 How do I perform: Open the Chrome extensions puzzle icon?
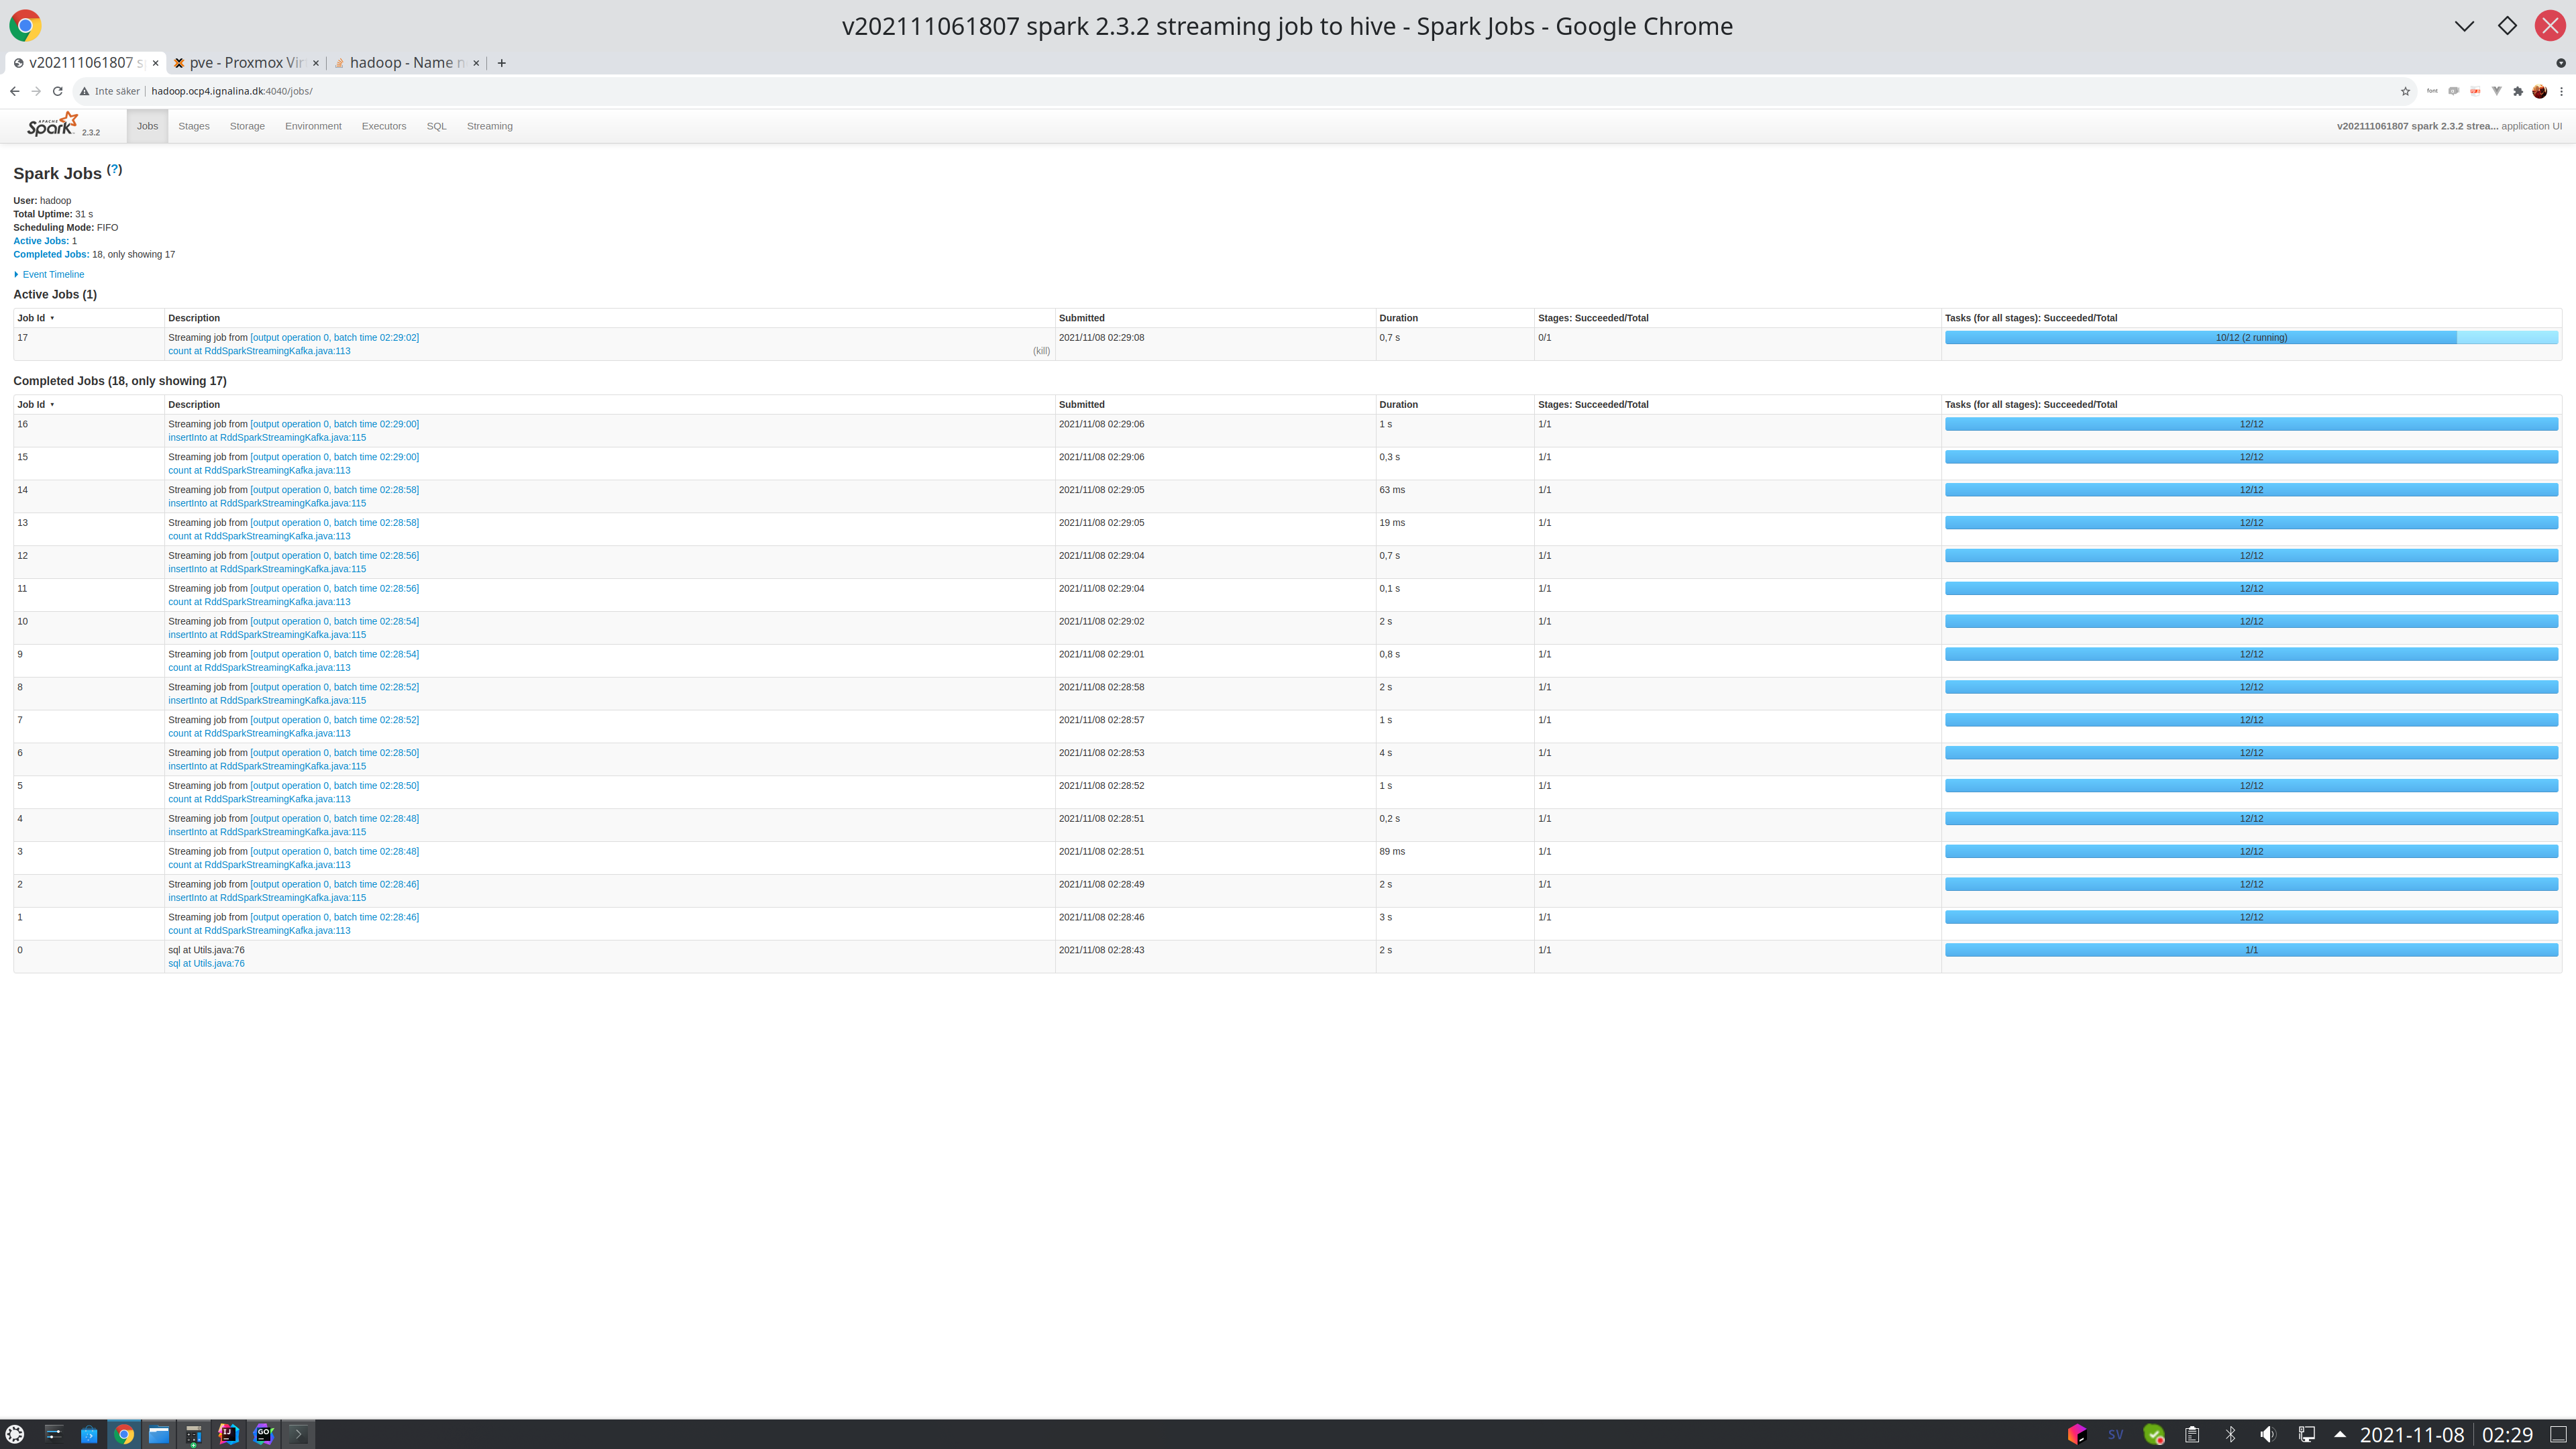[2518, 91]
